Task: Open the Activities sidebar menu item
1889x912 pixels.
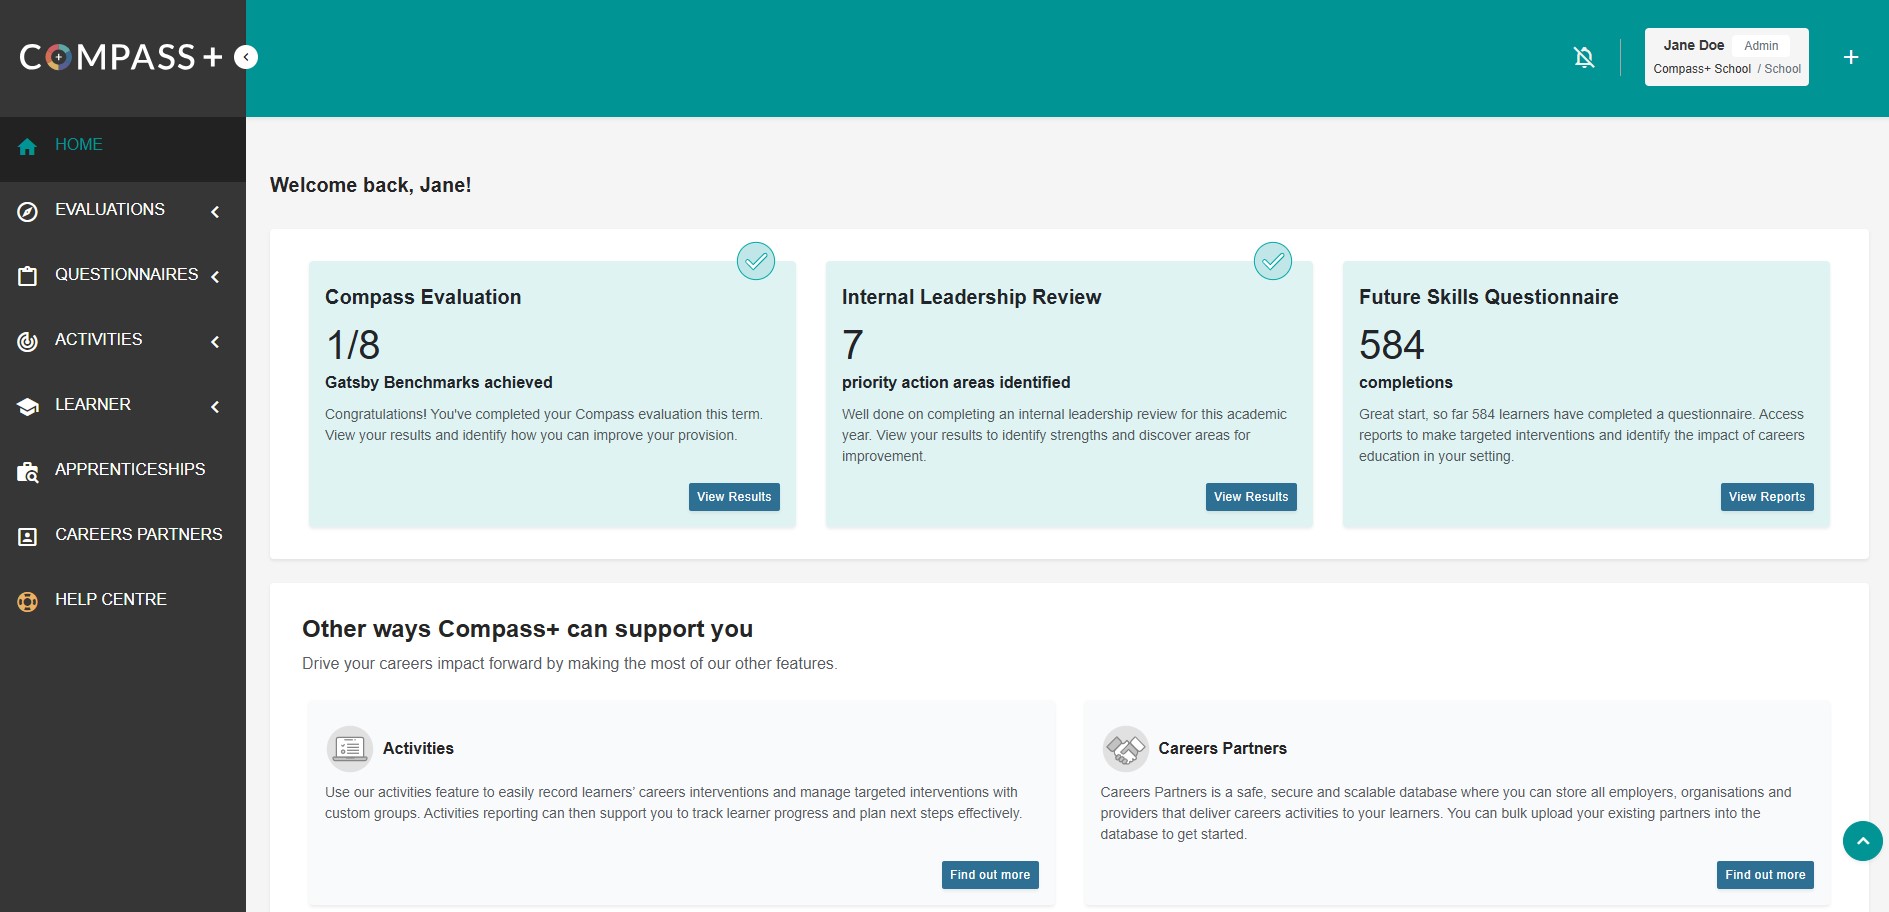Action: (98, 340)
